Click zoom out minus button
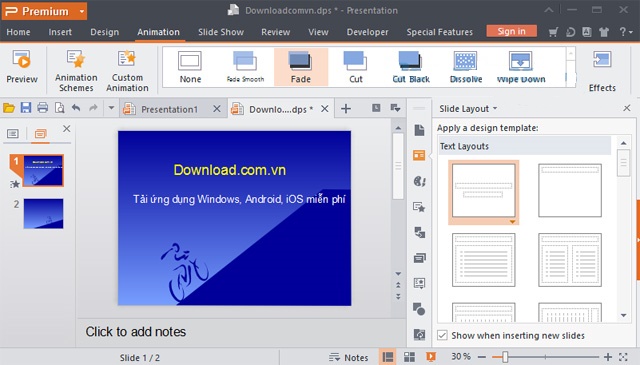This screenshot has width=640, height=365. [x=482, y=357]
